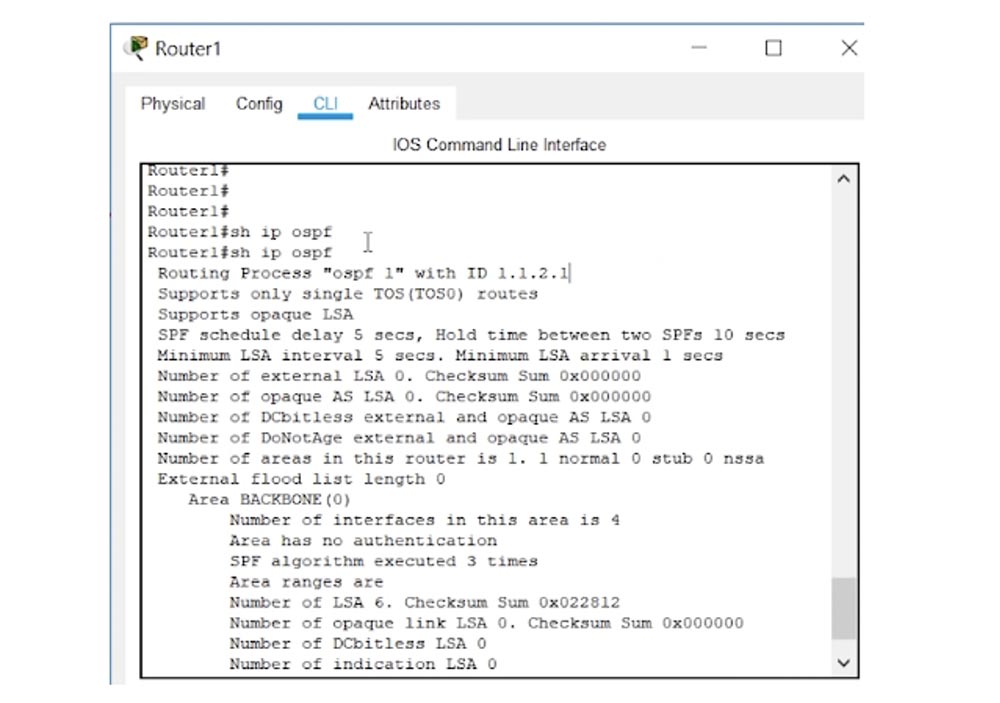Click the text SPF algorithm executed 3 times
Viewport: 1000px width, 703px height.
384,560
